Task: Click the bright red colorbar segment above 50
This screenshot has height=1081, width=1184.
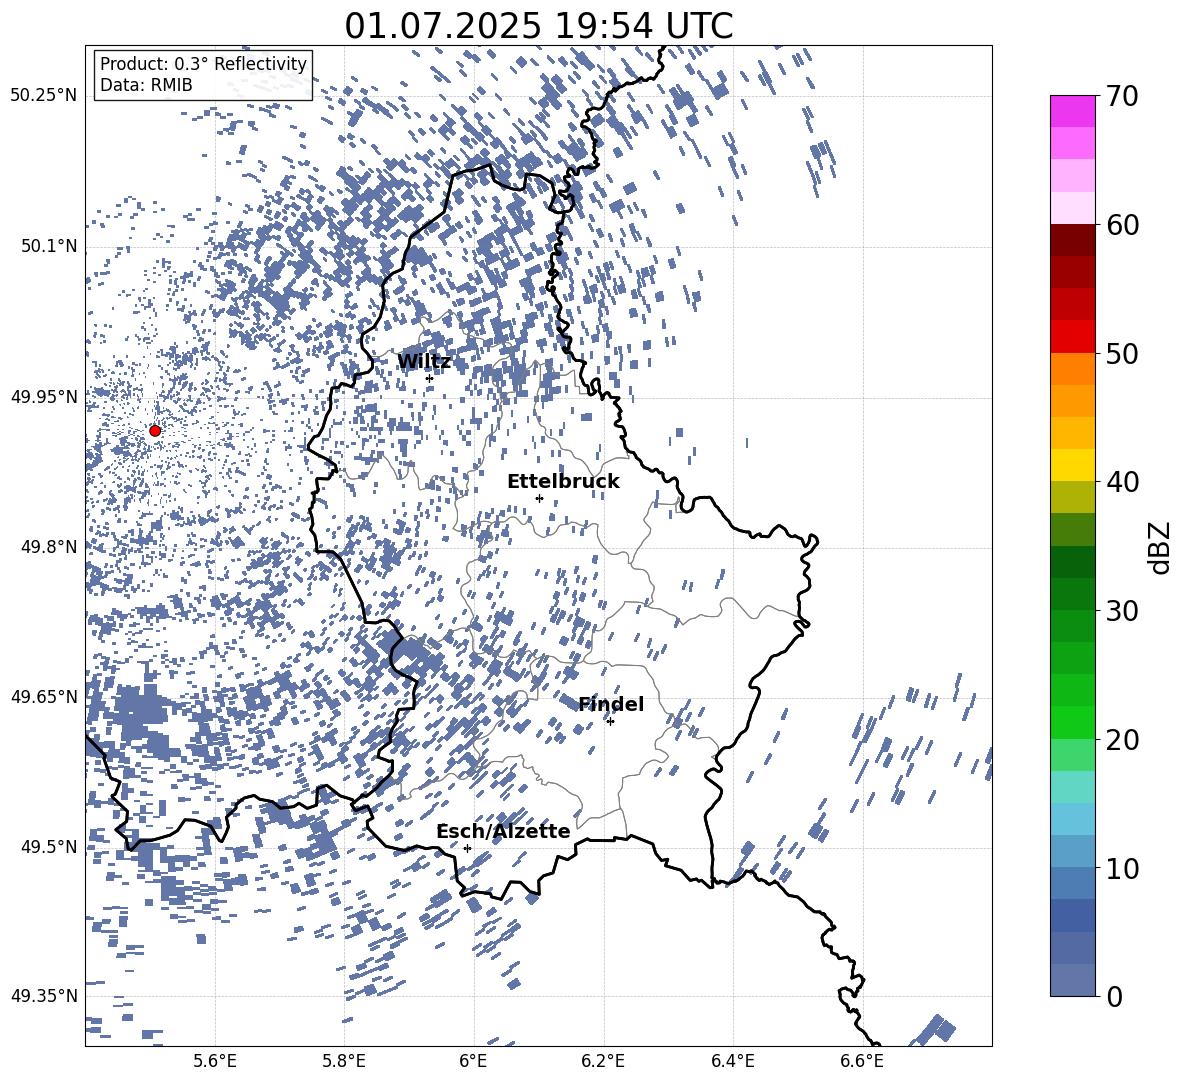Action: tap(1072, 337)
